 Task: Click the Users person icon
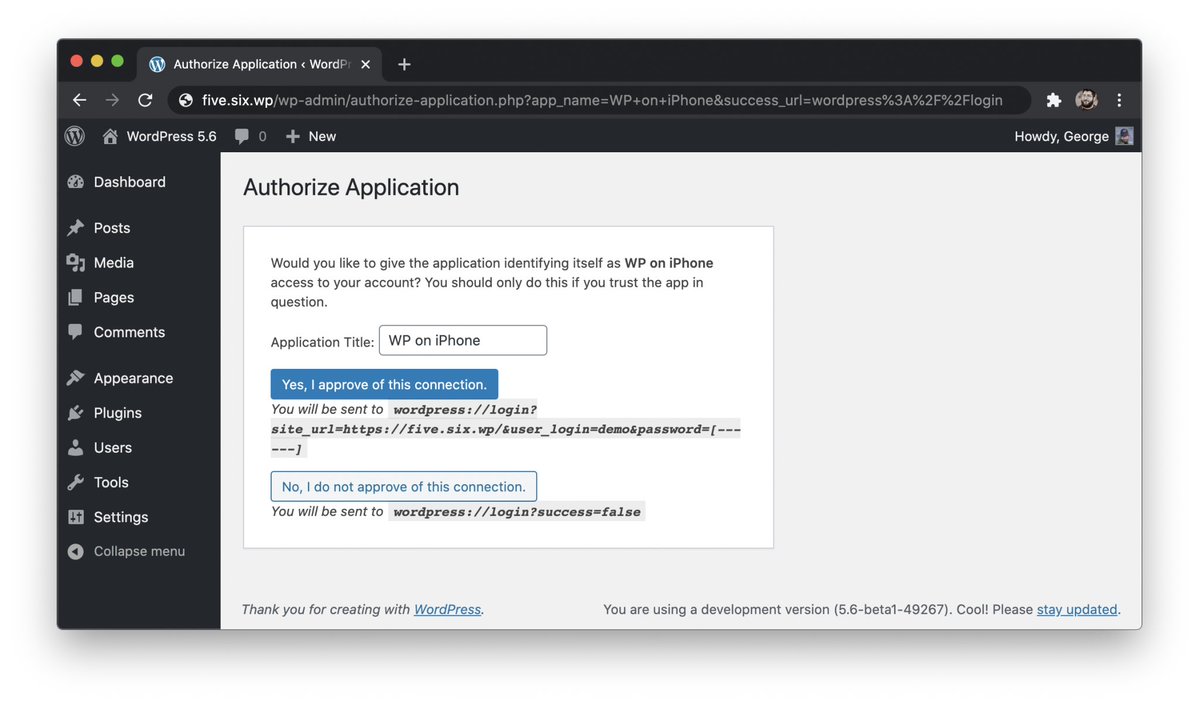[x=75, y=447]
